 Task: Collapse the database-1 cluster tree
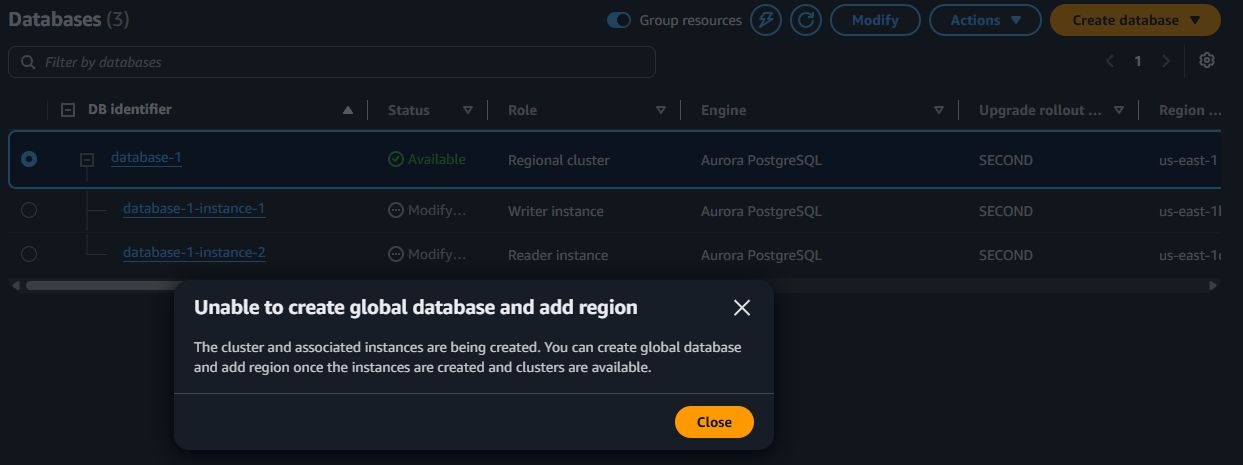(87, 159)
